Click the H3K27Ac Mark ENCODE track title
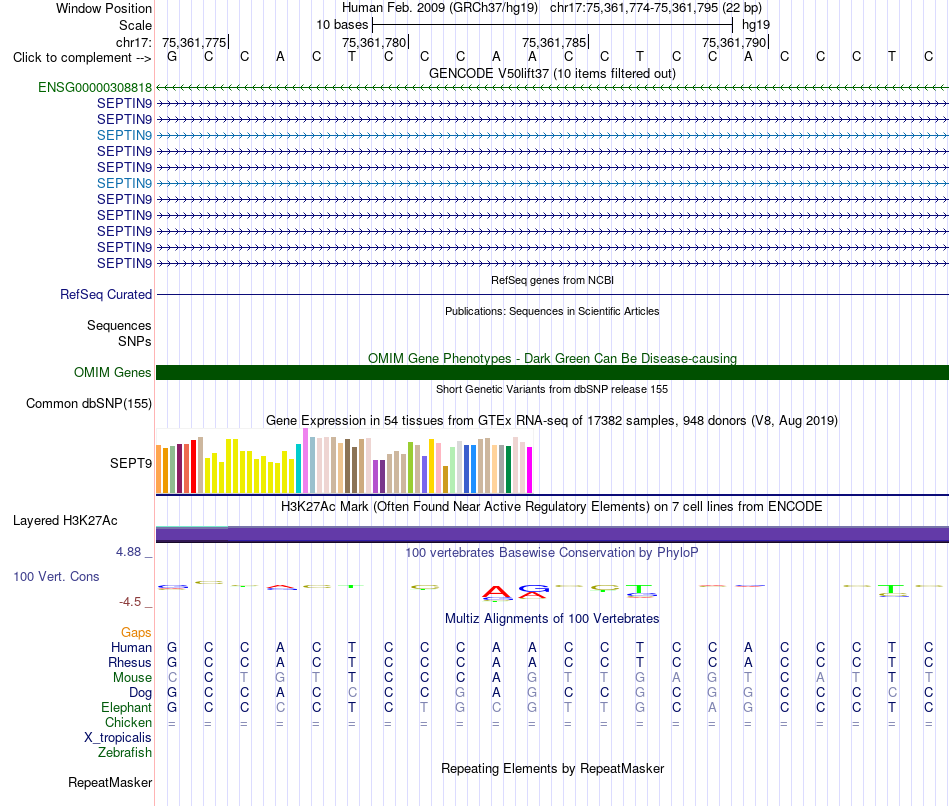The height and width of the screenshot is (806, 950). 552,507
